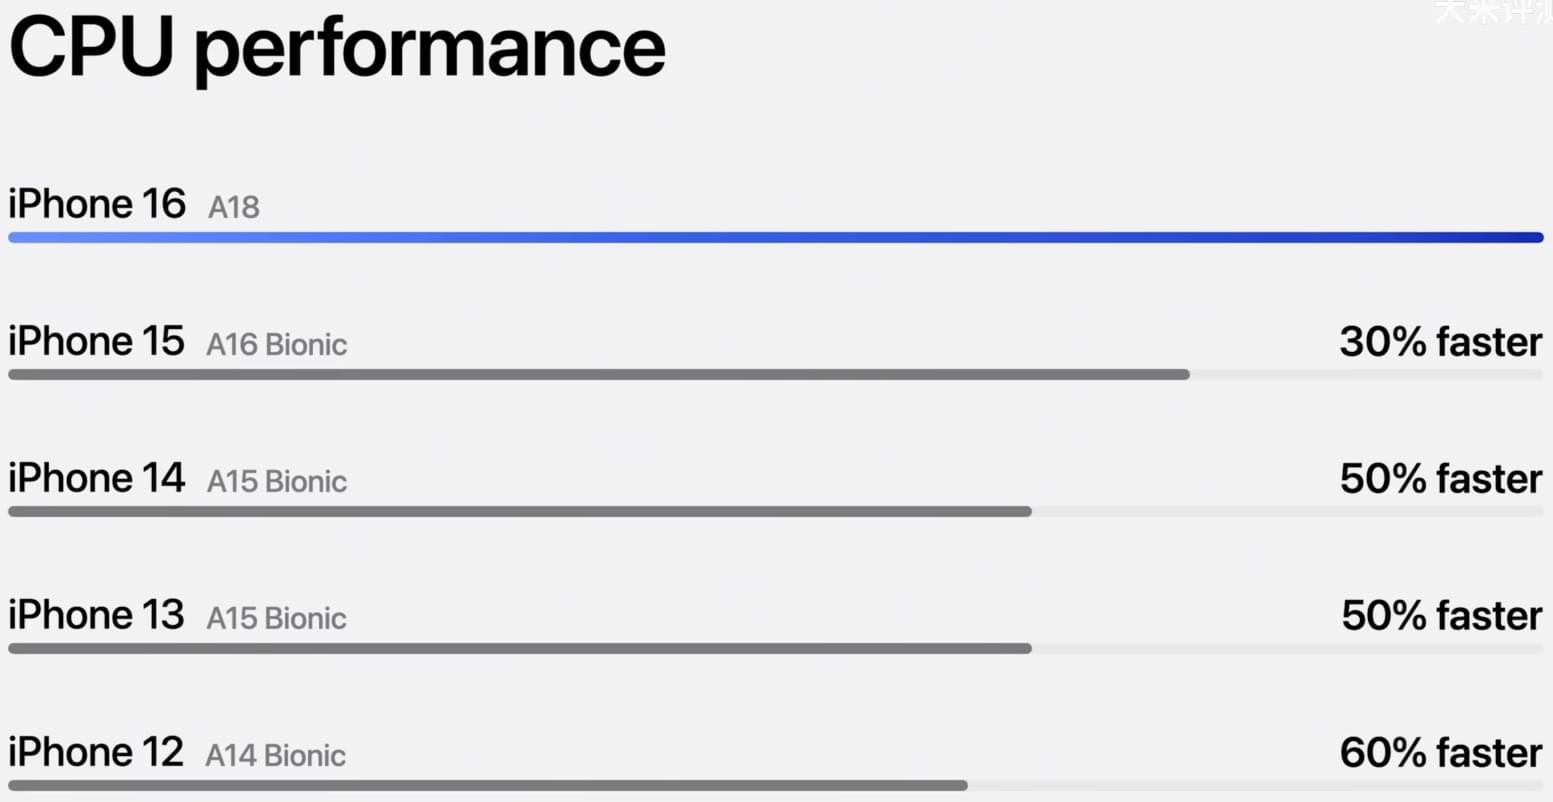Image resolution: width=1553 pixels, height=802 pixels.
Task: Click the A18 chip label
Action: (234, 207)
